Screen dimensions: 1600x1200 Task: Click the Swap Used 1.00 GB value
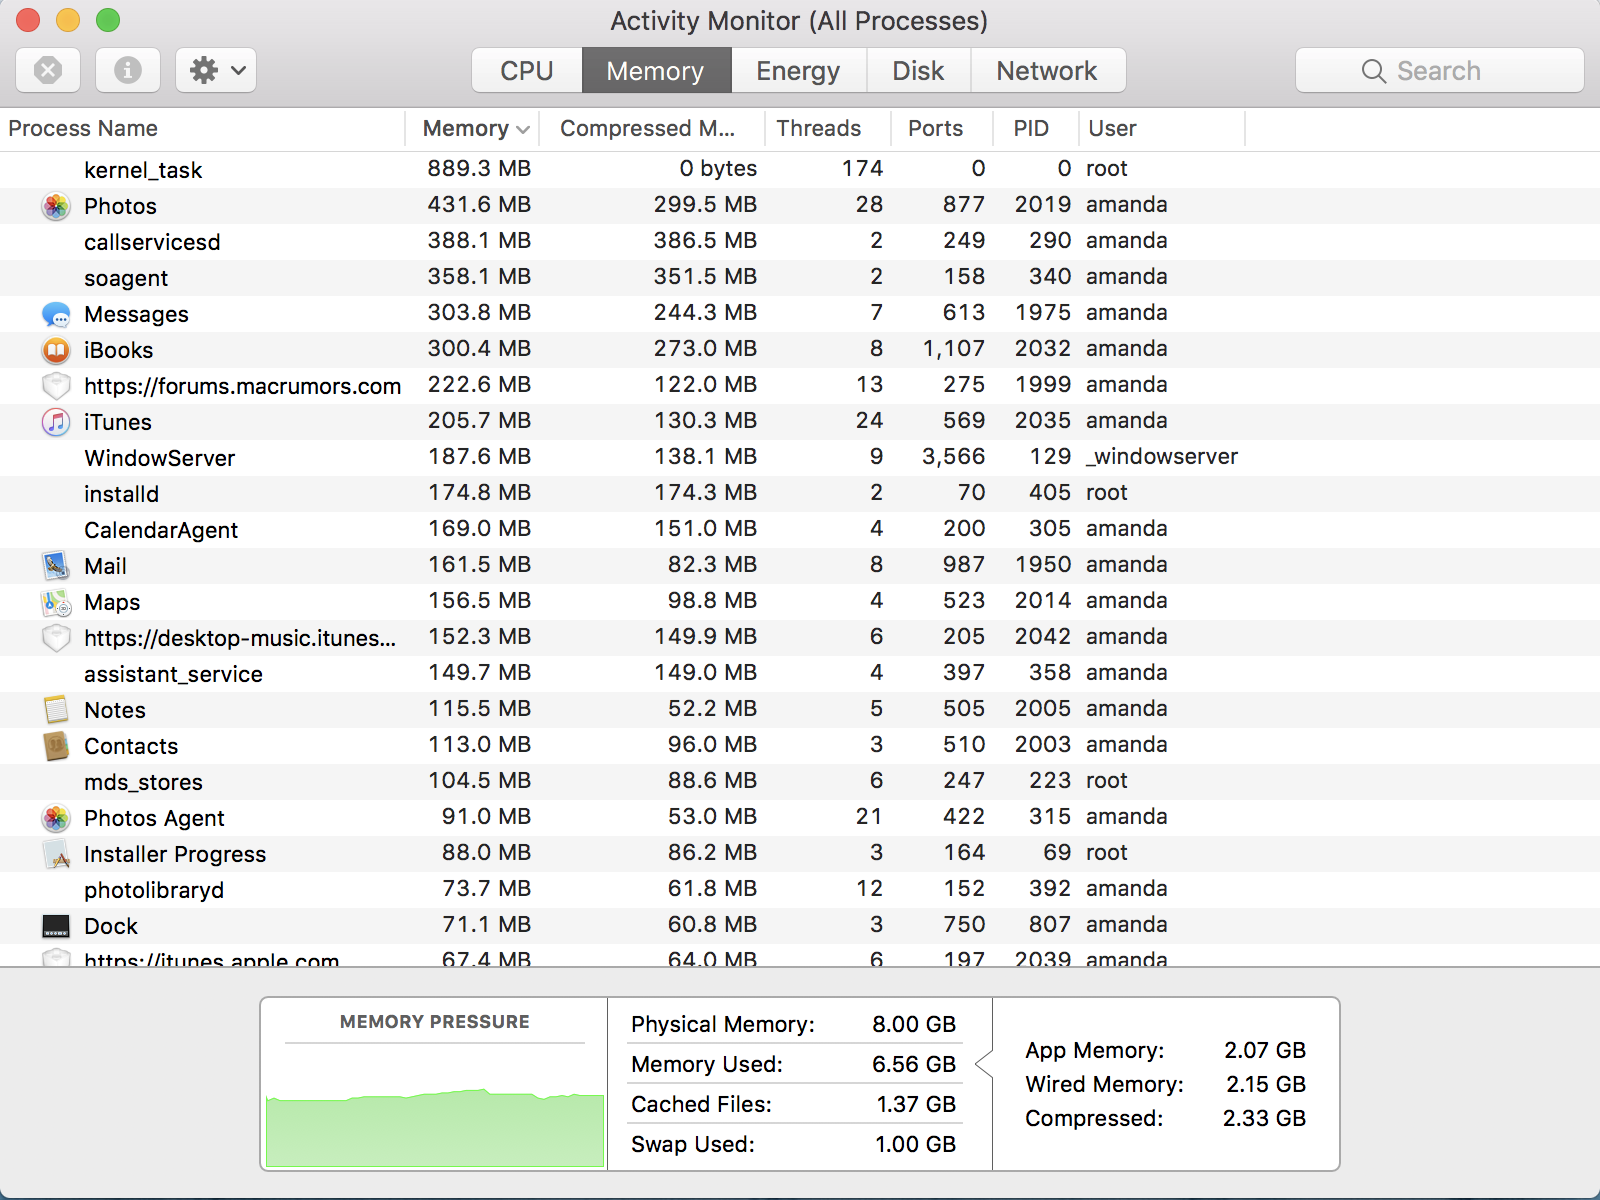916,1144
